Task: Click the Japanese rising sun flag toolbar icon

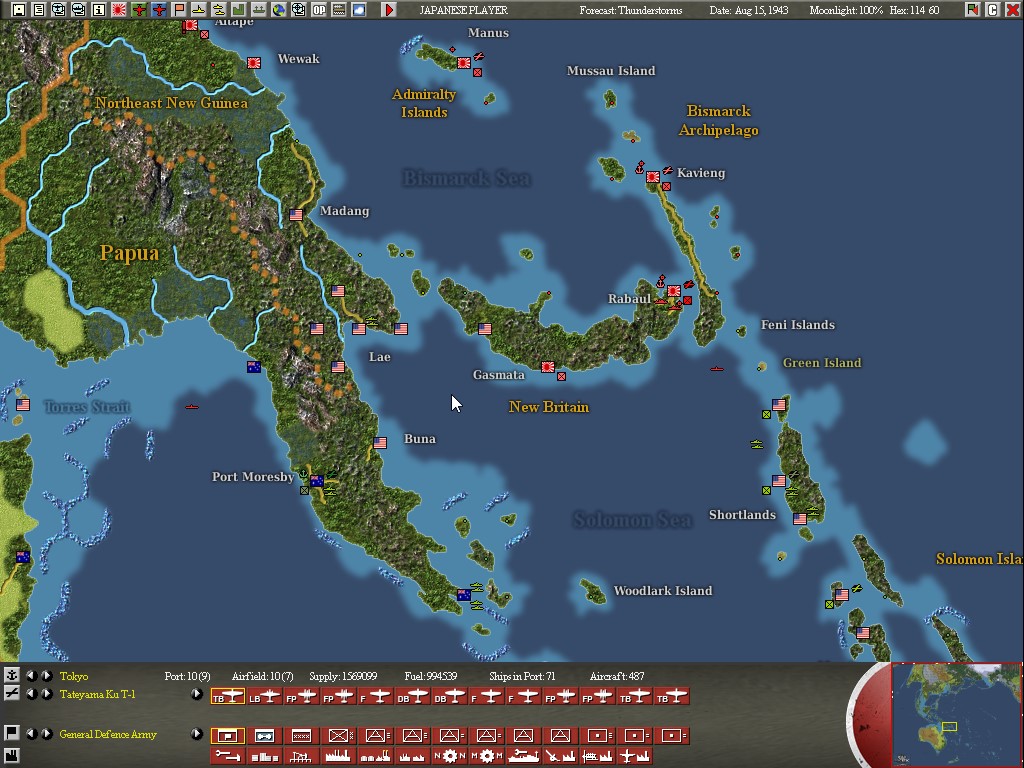Action: [x=119, y=10]
